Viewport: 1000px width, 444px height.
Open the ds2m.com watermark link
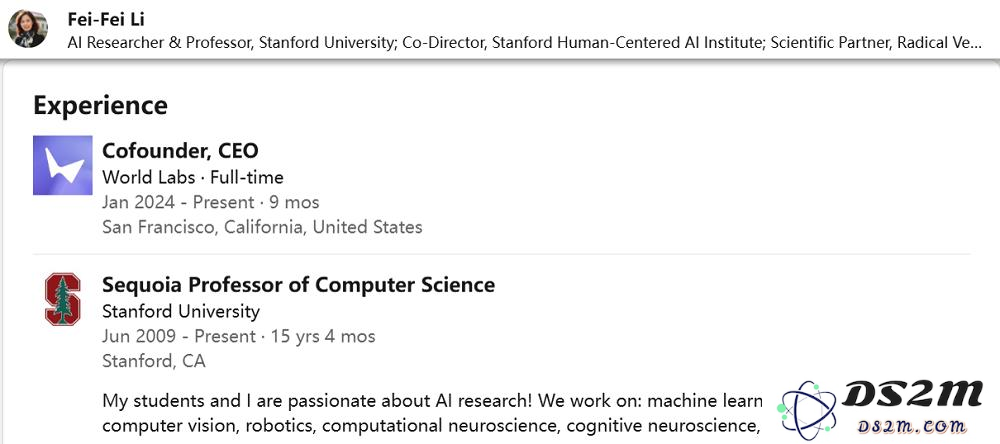[x=911, y=426]
